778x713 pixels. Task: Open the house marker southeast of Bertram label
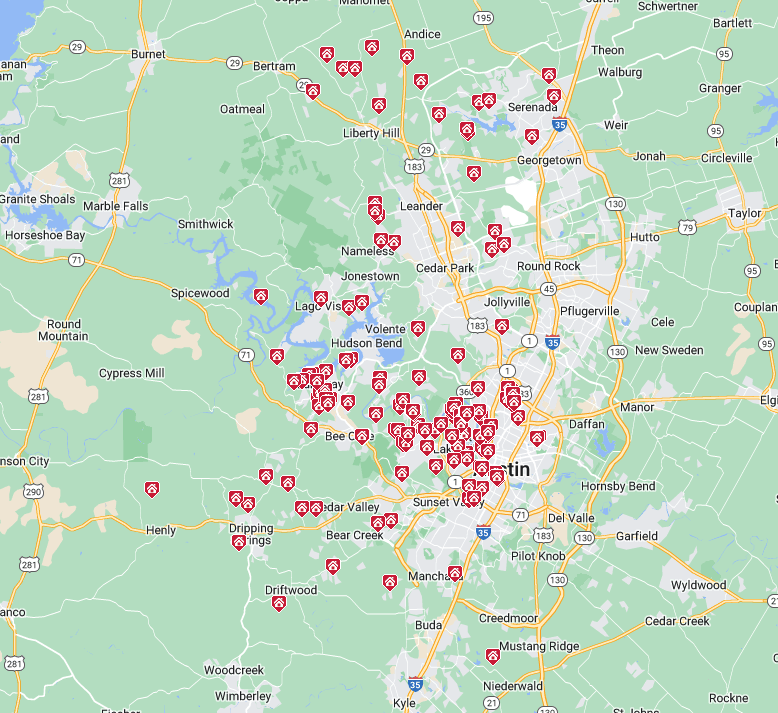(x=312, y=91)
